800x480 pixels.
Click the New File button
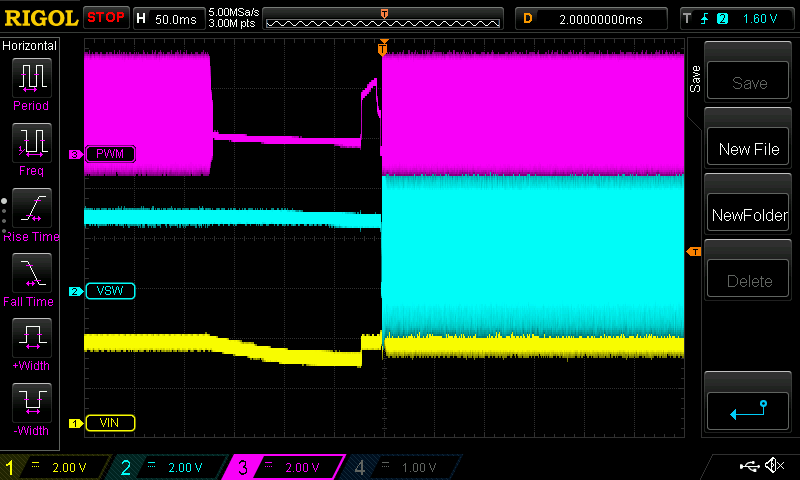click(748, 147)
